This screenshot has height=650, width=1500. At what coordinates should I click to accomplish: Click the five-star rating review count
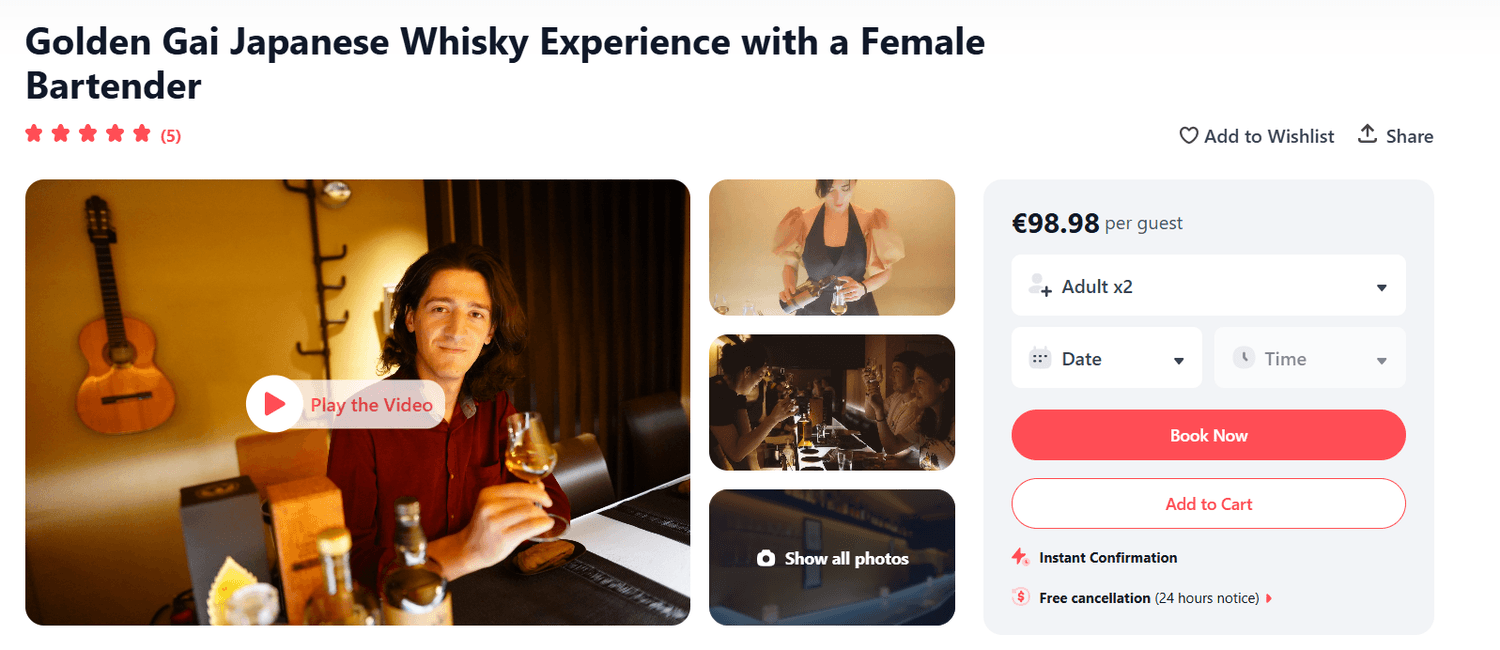point(171,136)
